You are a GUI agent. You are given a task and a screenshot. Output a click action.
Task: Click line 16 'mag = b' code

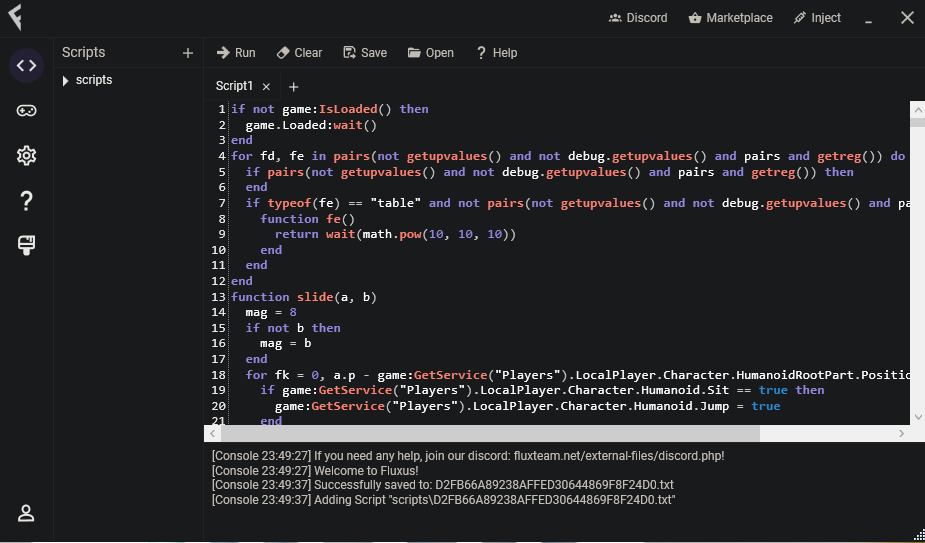[x=286, y=343]
